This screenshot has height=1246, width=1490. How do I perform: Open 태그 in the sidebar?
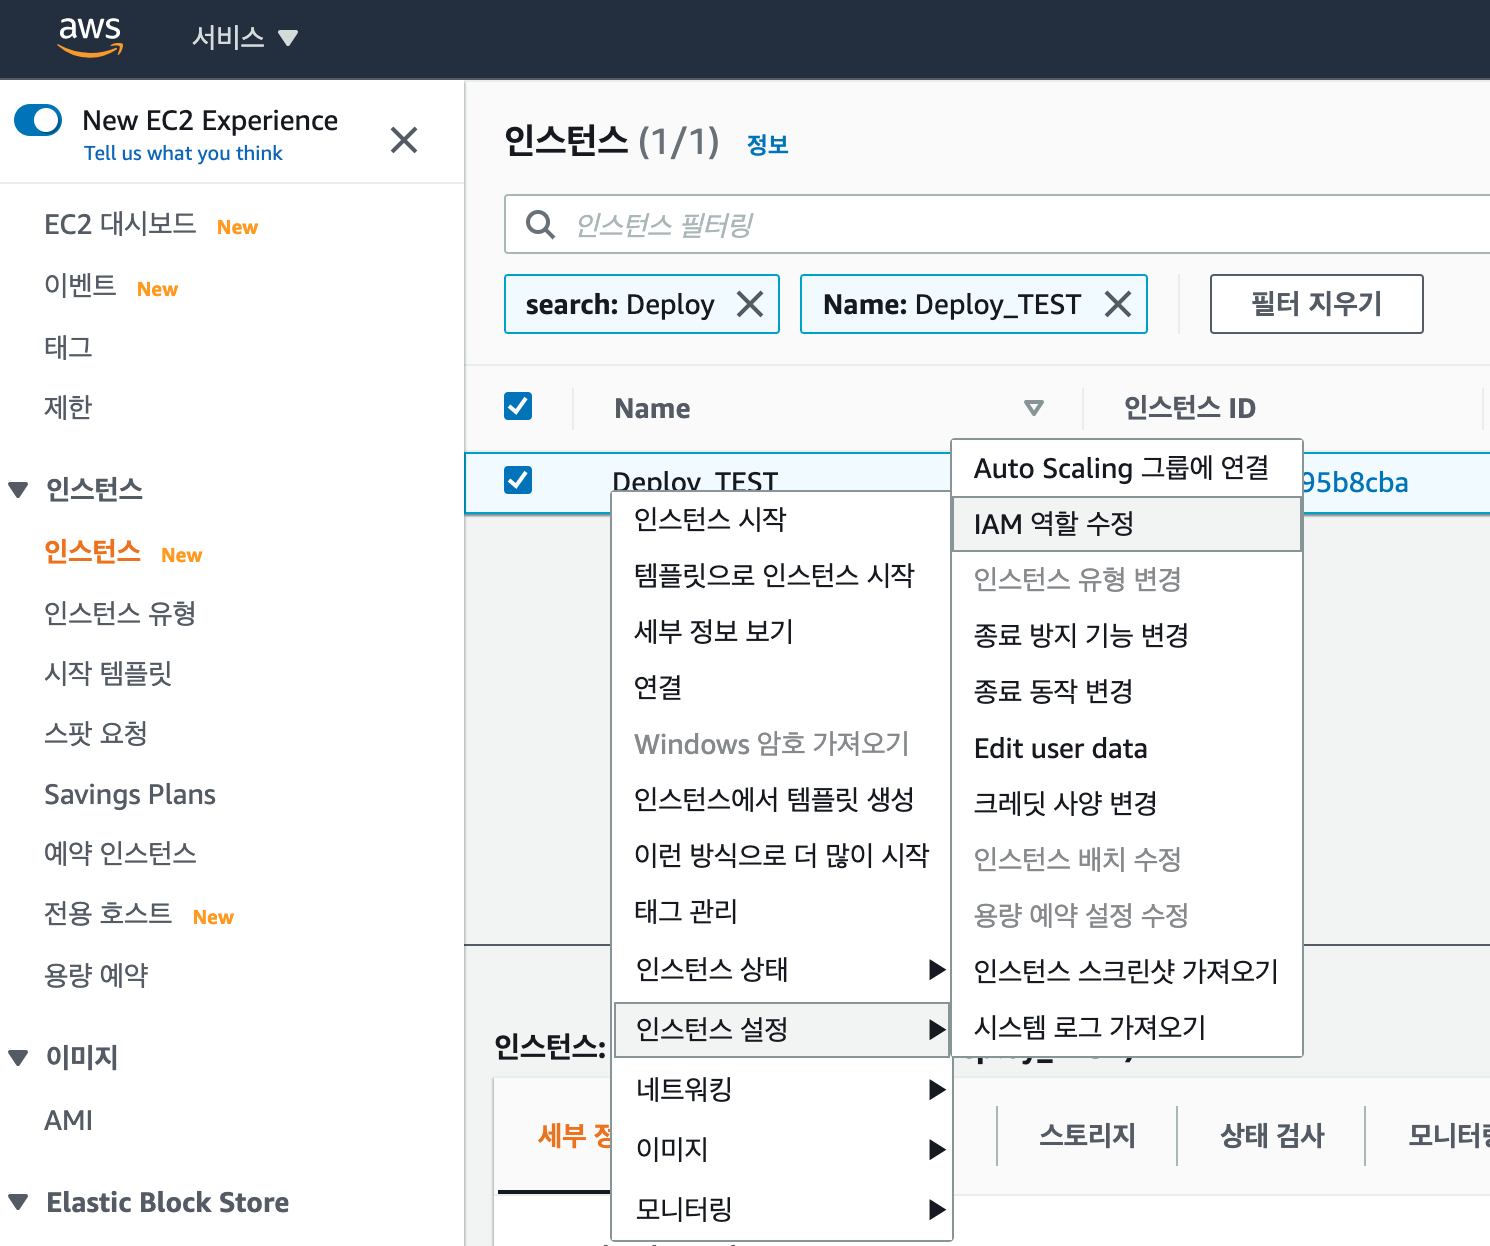tap(68, 347)
